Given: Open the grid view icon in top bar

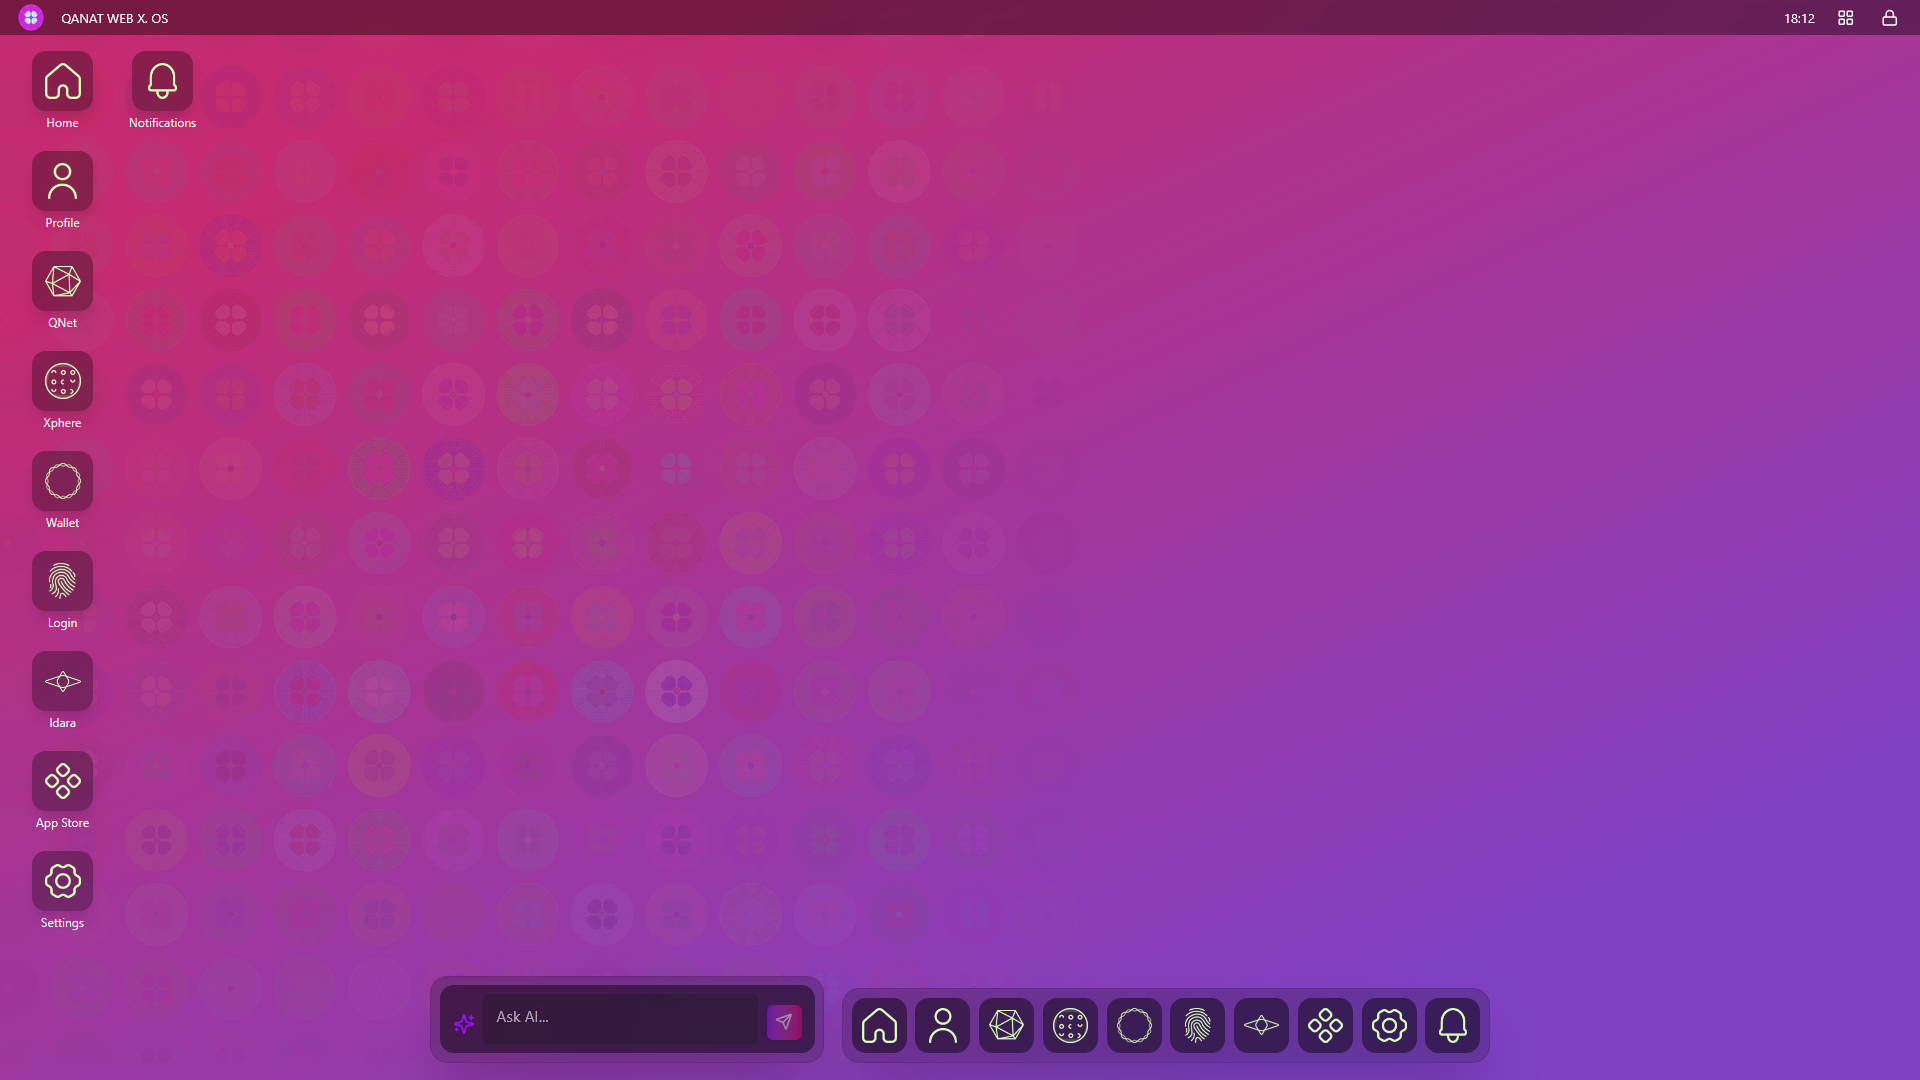Looking at the screenshot, I should [1846, 18].
